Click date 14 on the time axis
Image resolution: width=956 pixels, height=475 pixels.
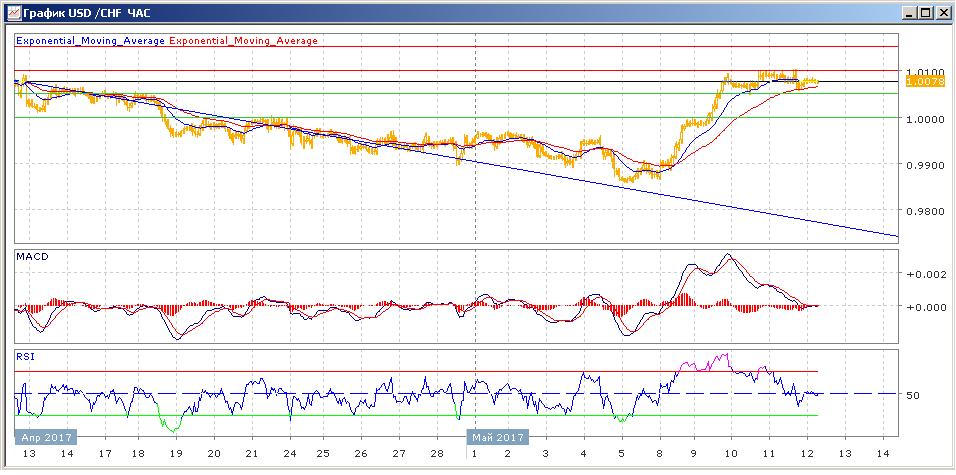pyautogui.click(x=882, y=454)
